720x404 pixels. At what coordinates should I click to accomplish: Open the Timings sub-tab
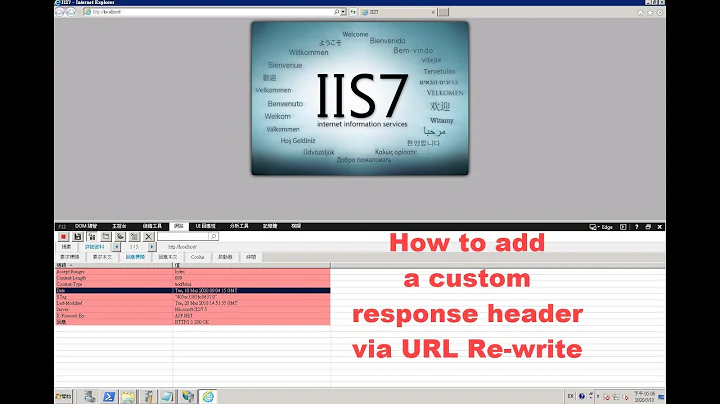[x=251, y=257]
